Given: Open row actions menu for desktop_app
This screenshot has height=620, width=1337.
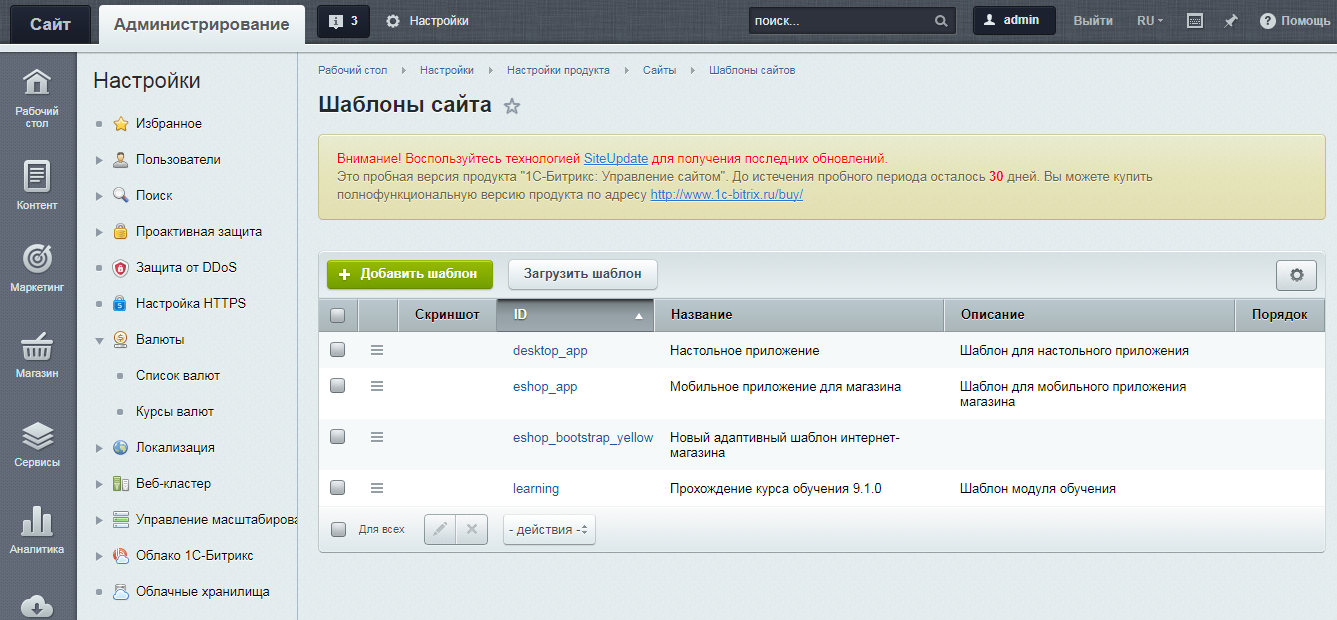Looking at the screenshot, I should pos(377,350).
